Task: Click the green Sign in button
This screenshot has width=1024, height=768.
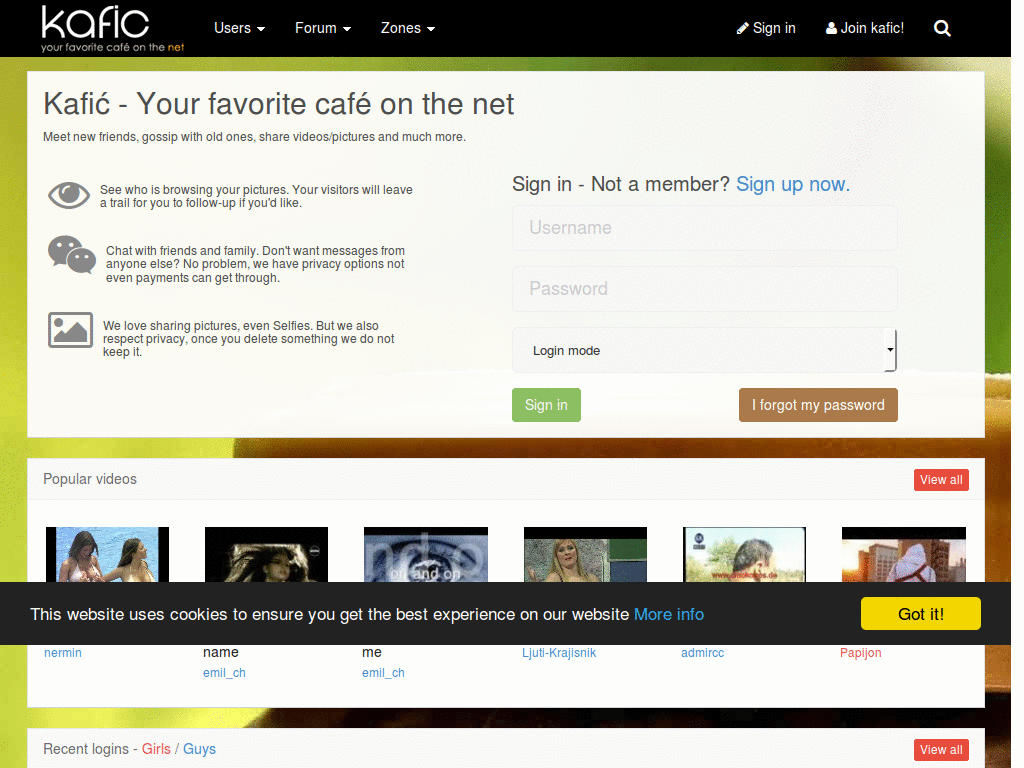Action: tap(546, 405)
